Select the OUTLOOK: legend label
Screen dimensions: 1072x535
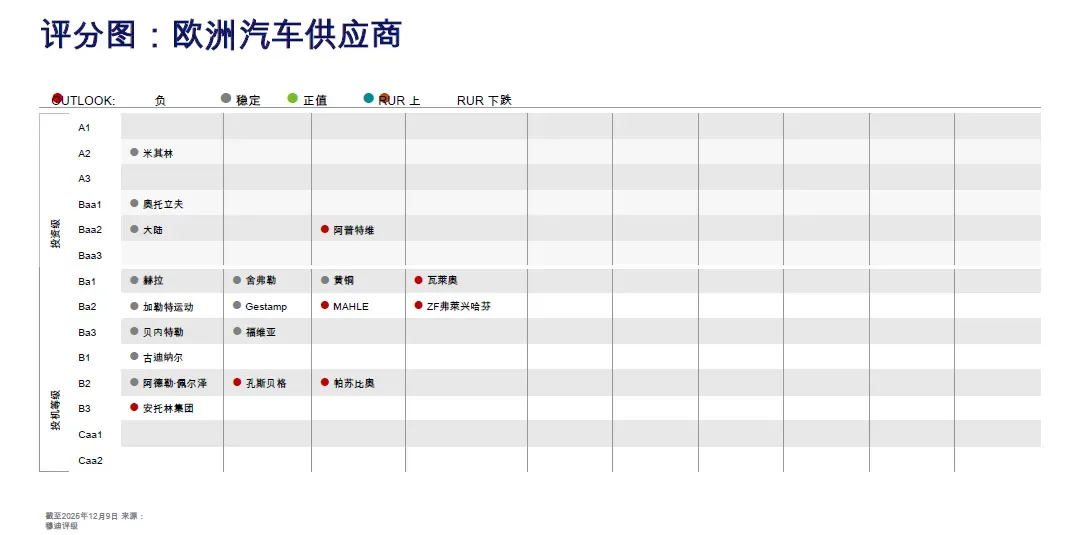[x=83, y=100]
